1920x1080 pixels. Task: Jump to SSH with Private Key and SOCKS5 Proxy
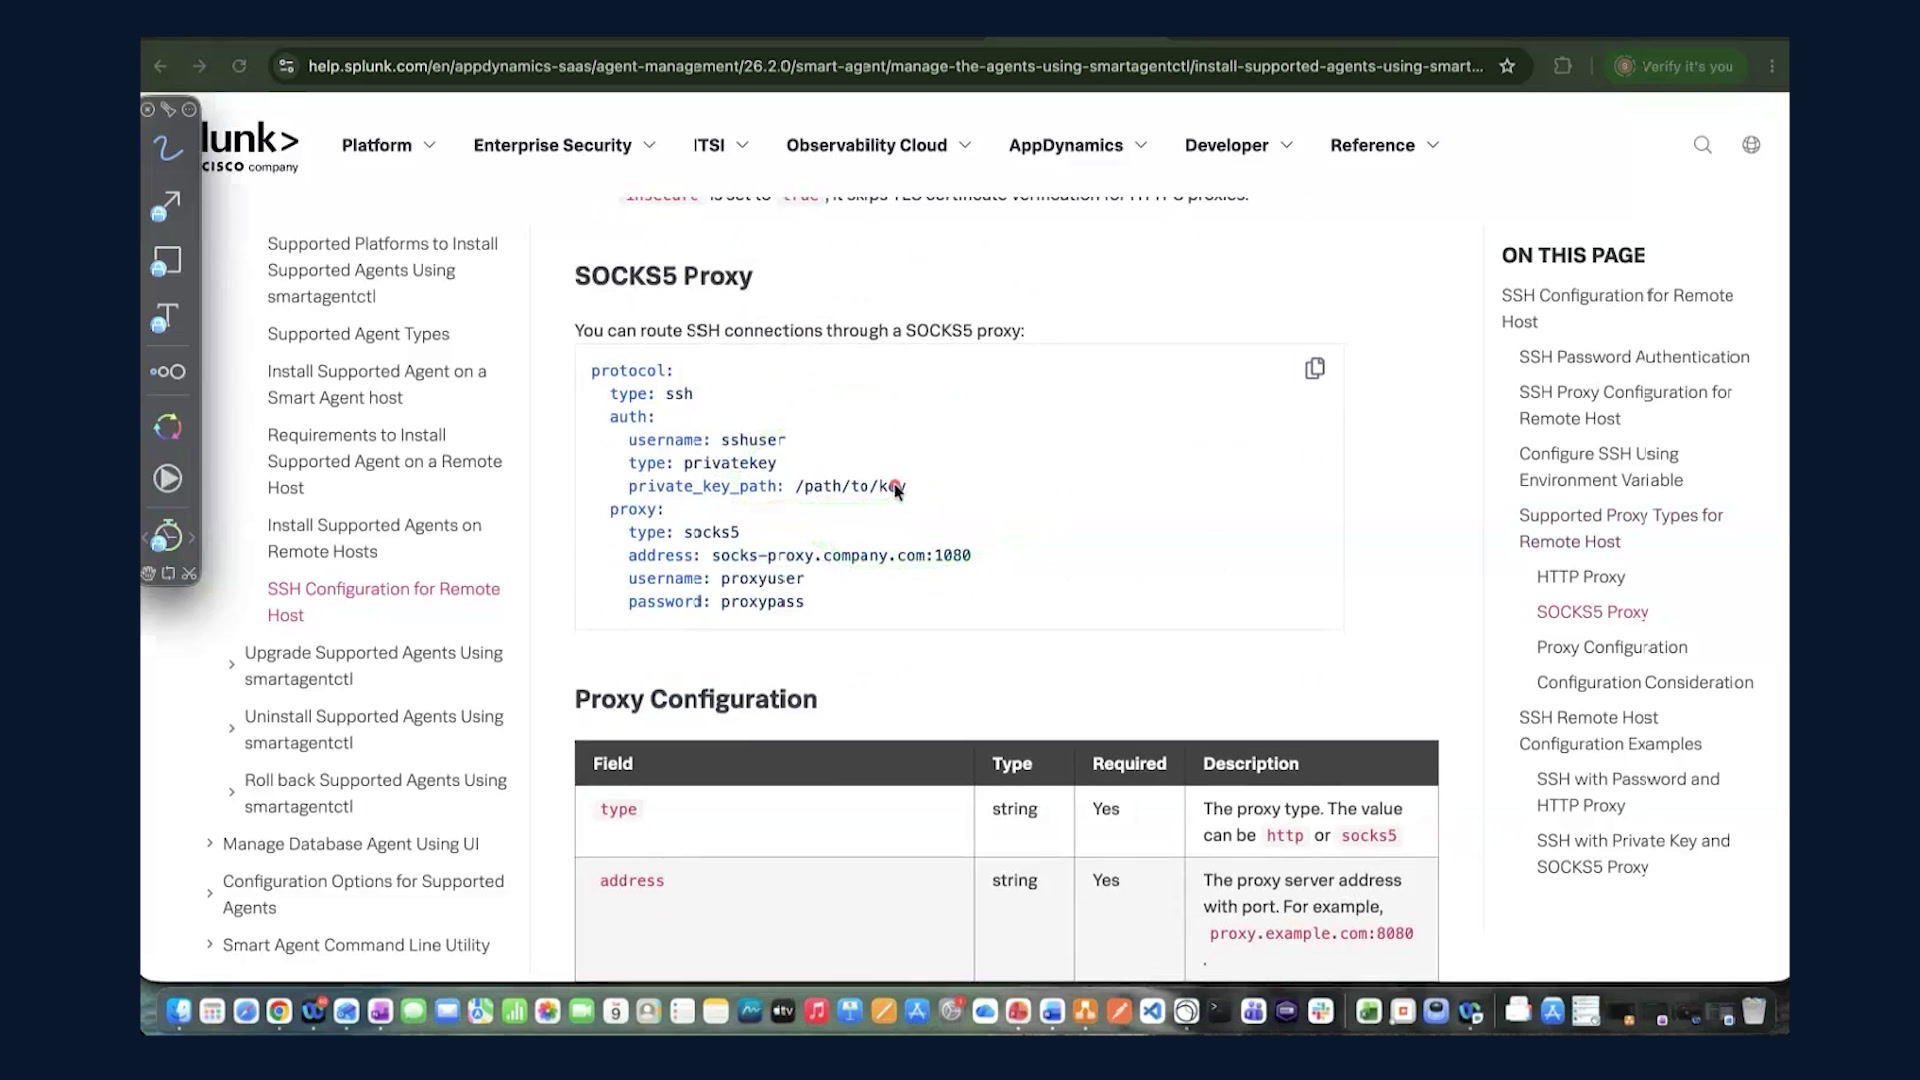(1632, 854)
